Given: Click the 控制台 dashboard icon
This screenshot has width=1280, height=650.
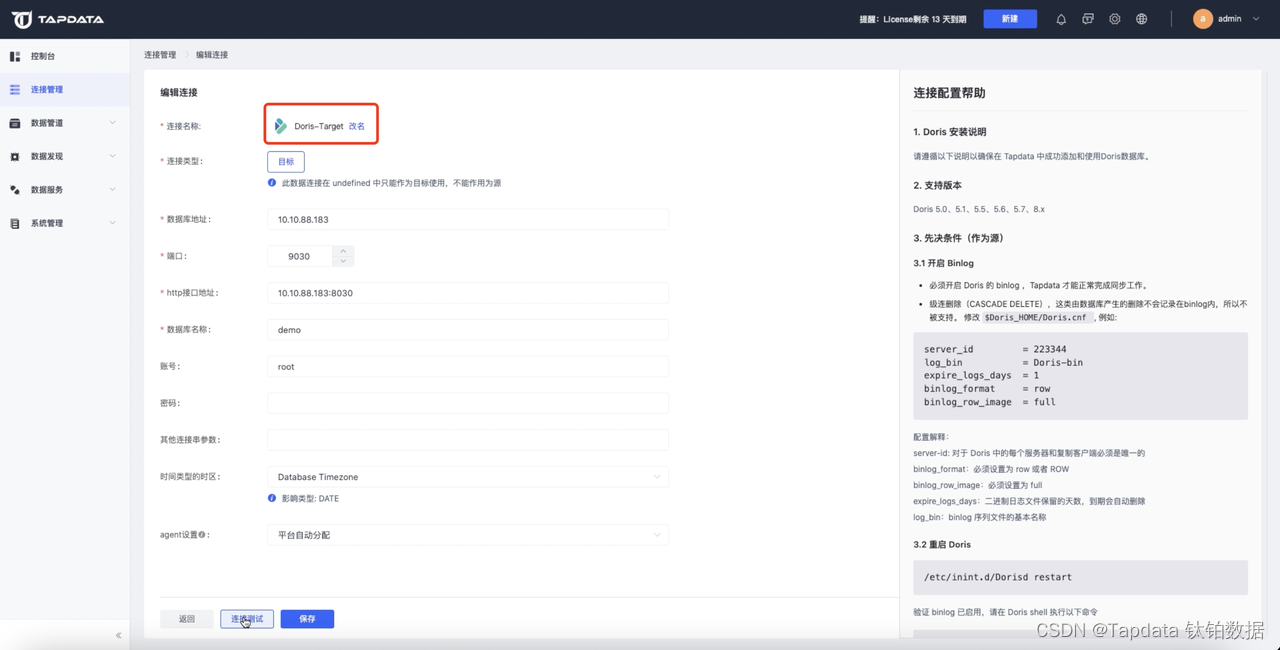Looking at the screenshot, I should point(15,56).
